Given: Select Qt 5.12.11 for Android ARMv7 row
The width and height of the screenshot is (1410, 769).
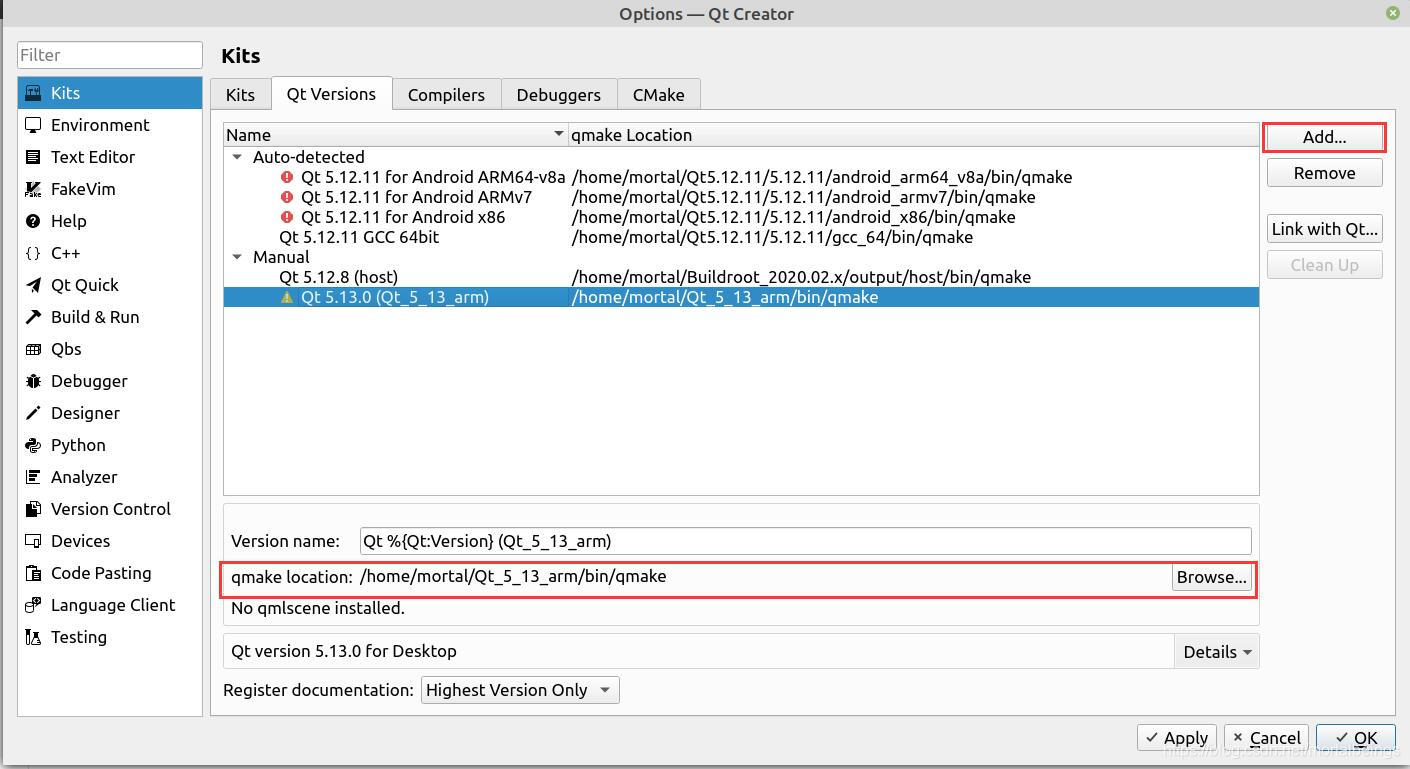Looking at the screenshot, I should [x=741, y=197].
